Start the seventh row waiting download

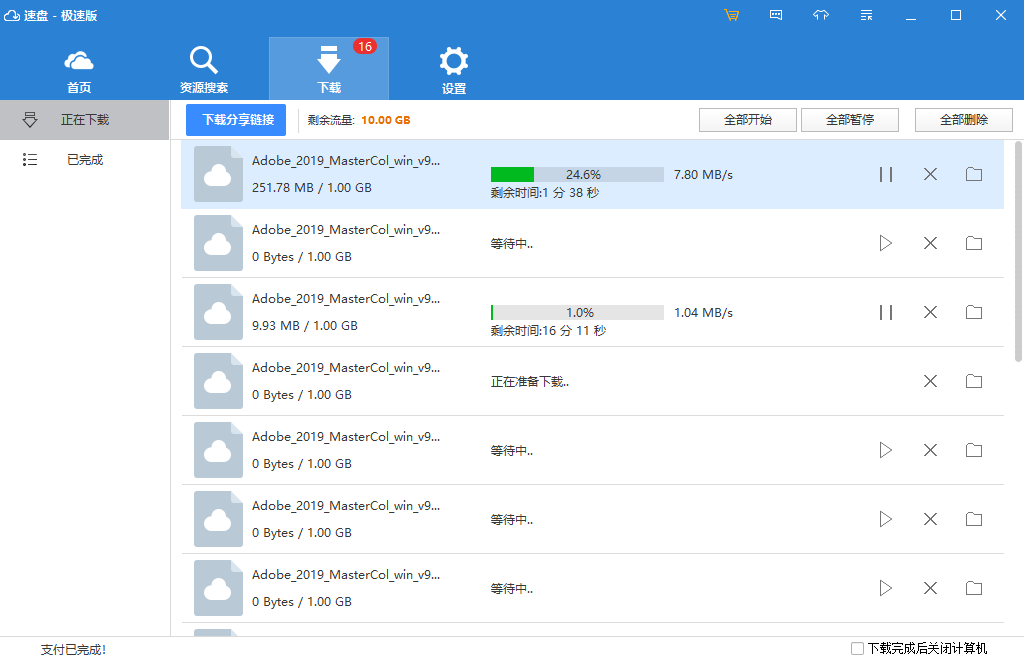[x=886, y=589]
